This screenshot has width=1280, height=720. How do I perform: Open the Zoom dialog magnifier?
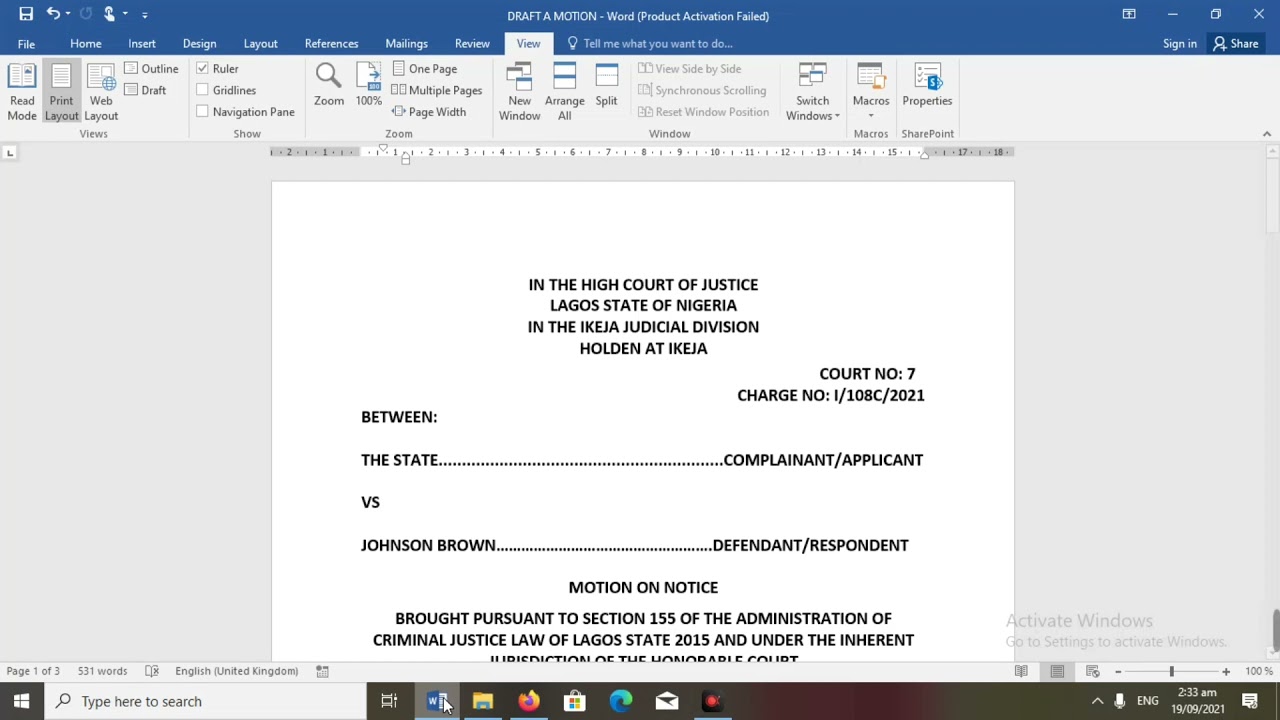click(329, 85)
